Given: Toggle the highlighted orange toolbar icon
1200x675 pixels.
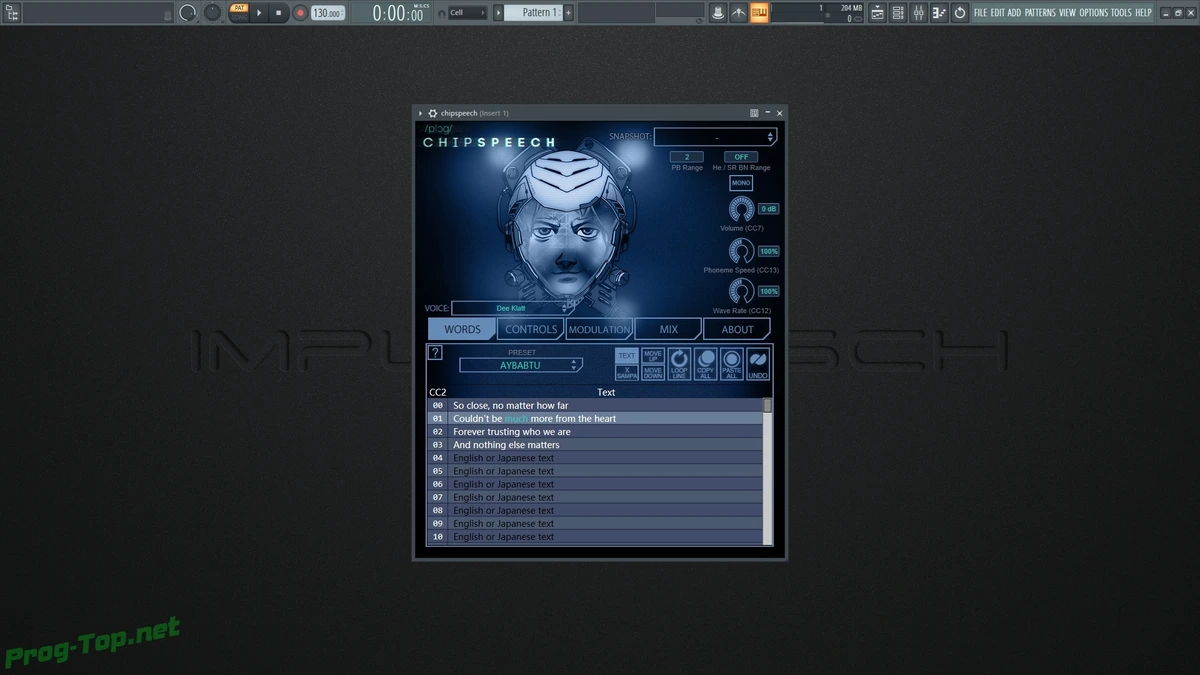Looking at the screenshot, I should tap(760, 13).
